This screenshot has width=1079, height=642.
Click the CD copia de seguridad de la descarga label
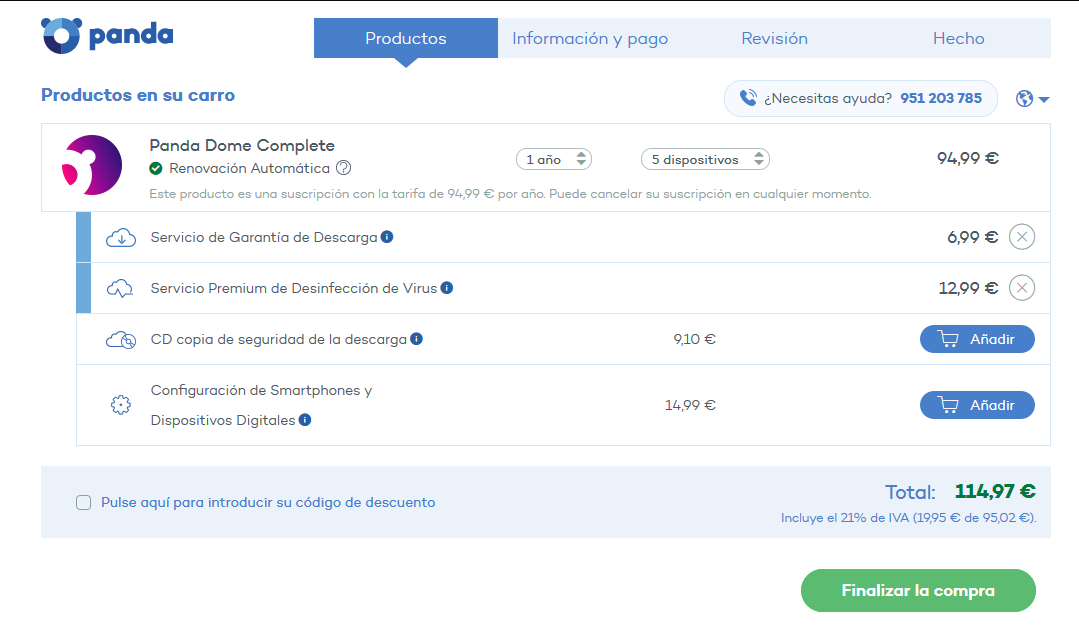[279, 339]
